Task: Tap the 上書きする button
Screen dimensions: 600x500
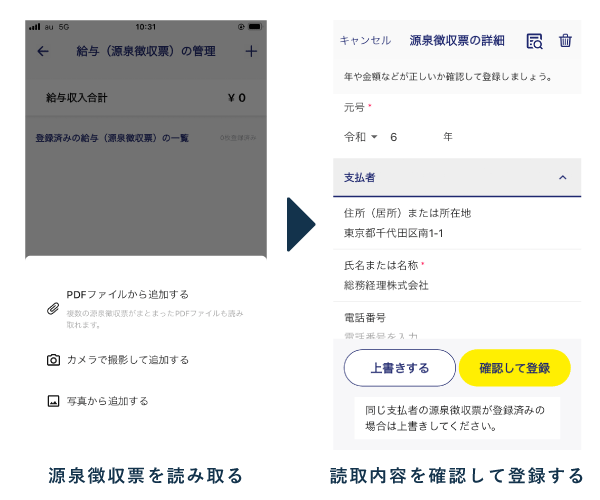Action: tap(399, 368)
